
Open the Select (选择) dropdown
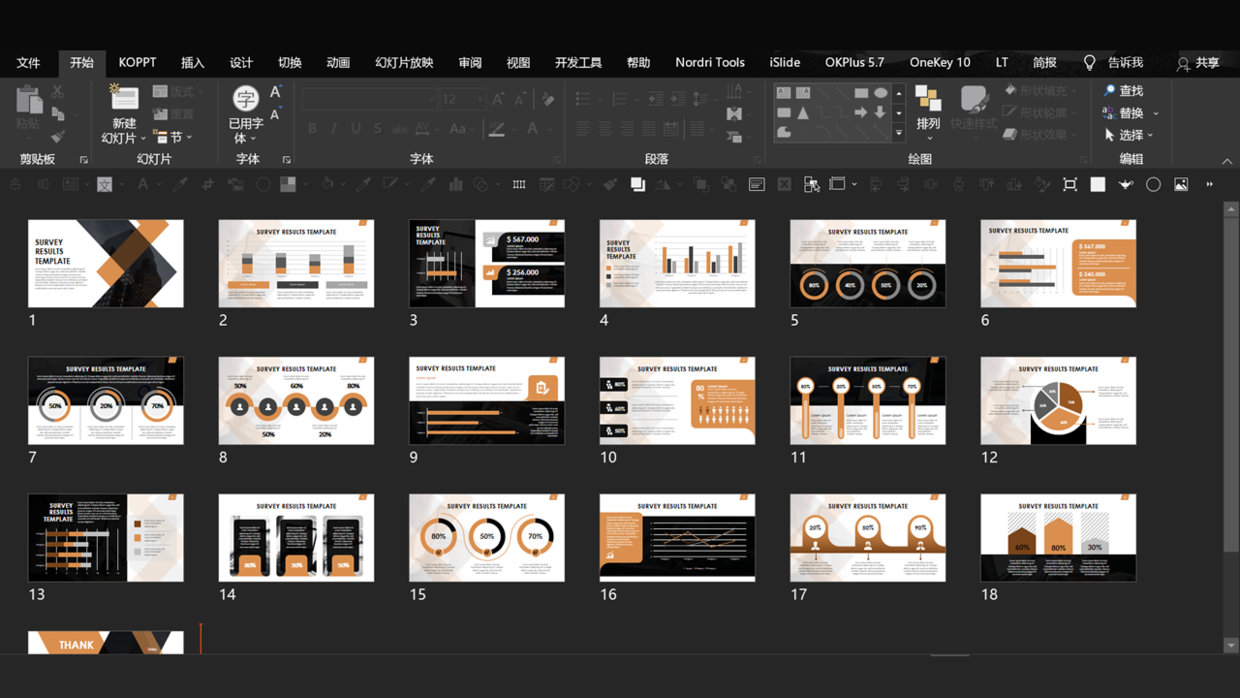[1130, 135]
